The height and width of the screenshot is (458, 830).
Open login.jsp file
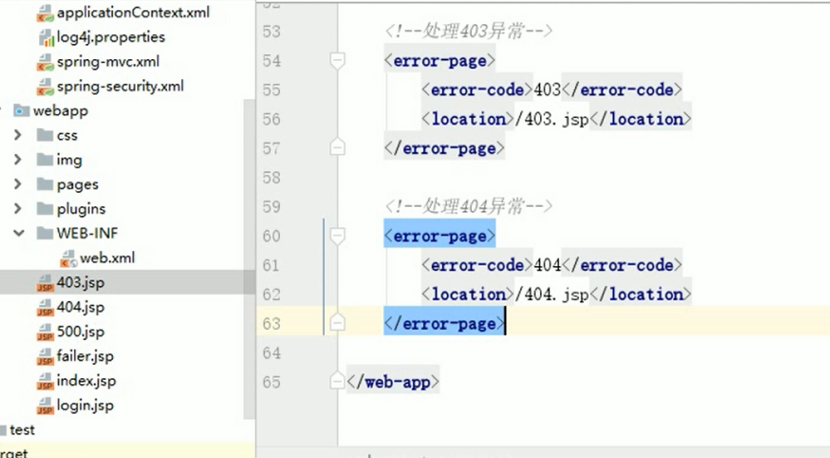(85, 405)
